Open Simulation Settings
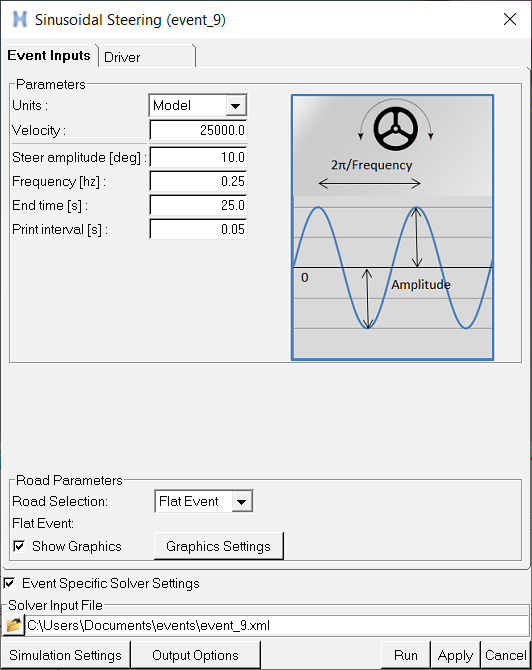This screenshot has height=670, width=532. [65, 655]
